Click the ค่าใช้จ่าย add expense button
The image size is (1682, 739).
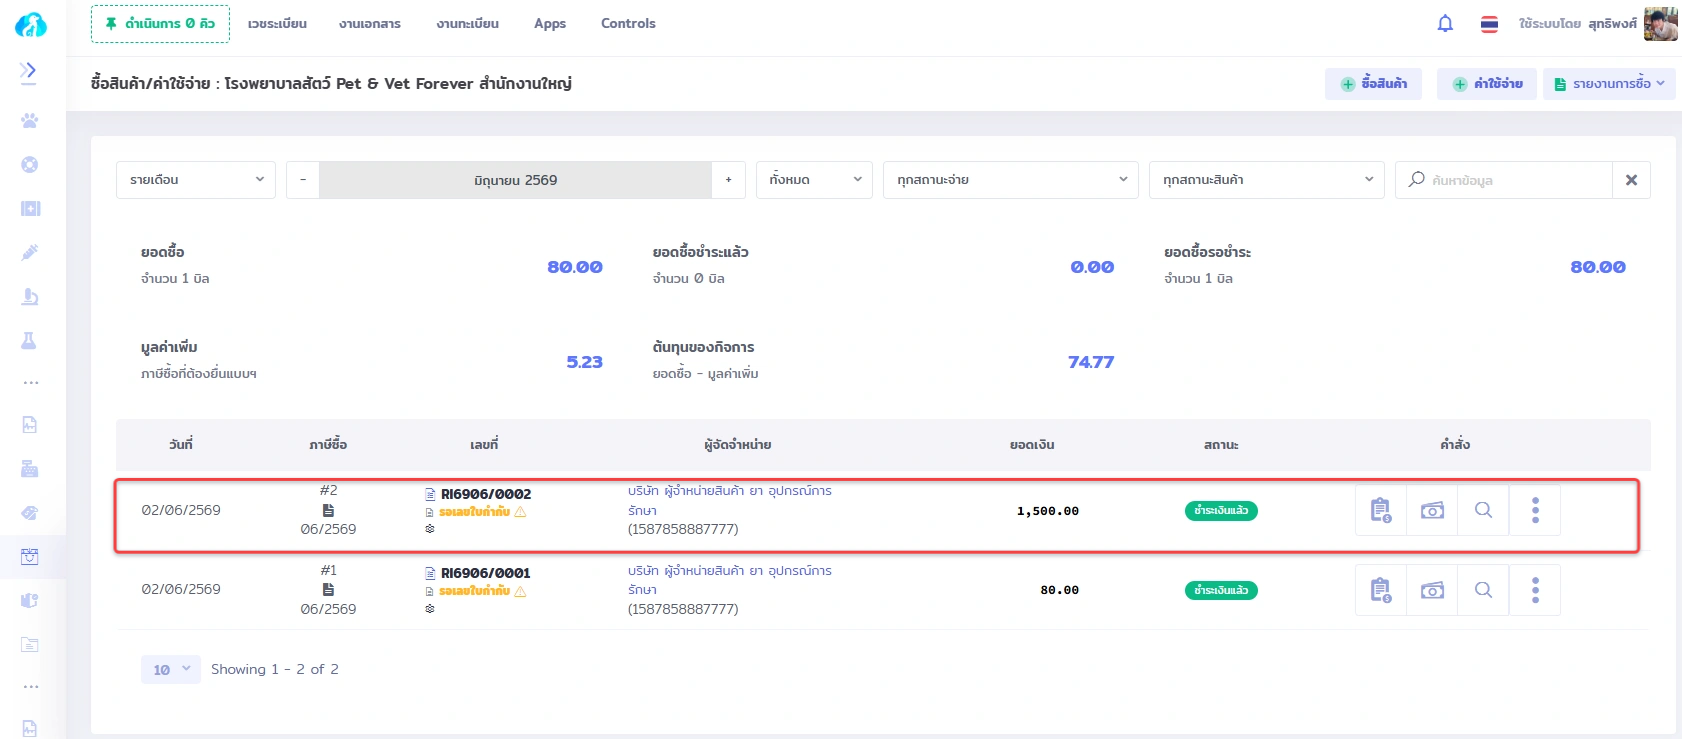tap(1487, 84)
